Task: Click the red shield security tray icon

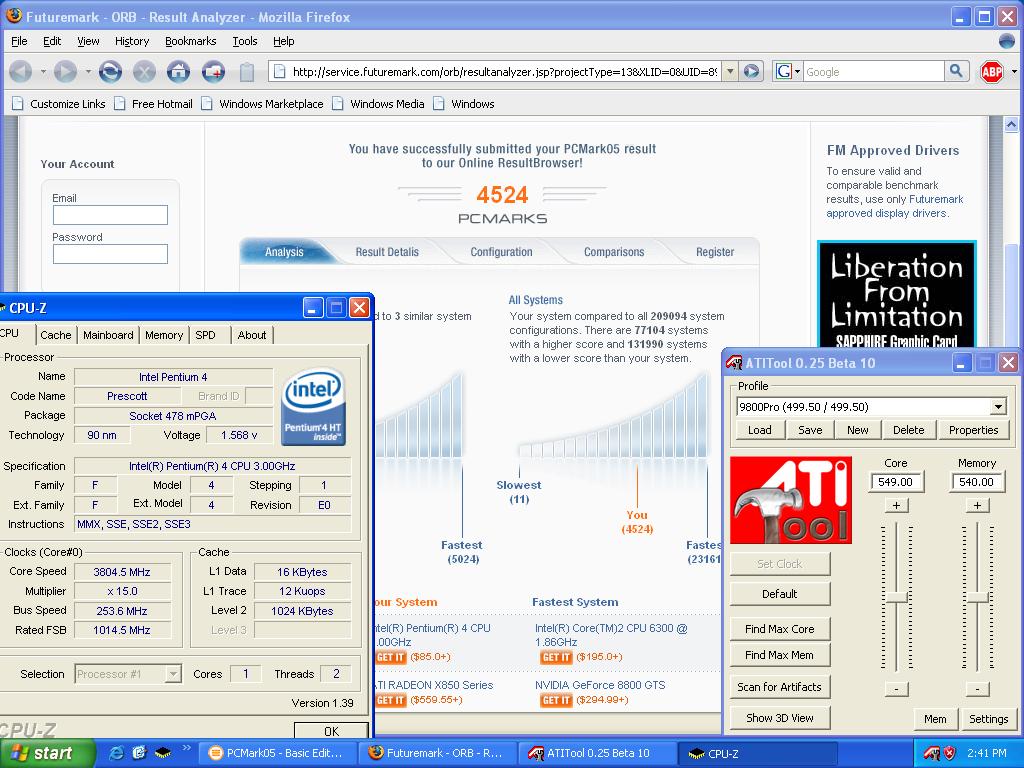Action: click(950, 753)
